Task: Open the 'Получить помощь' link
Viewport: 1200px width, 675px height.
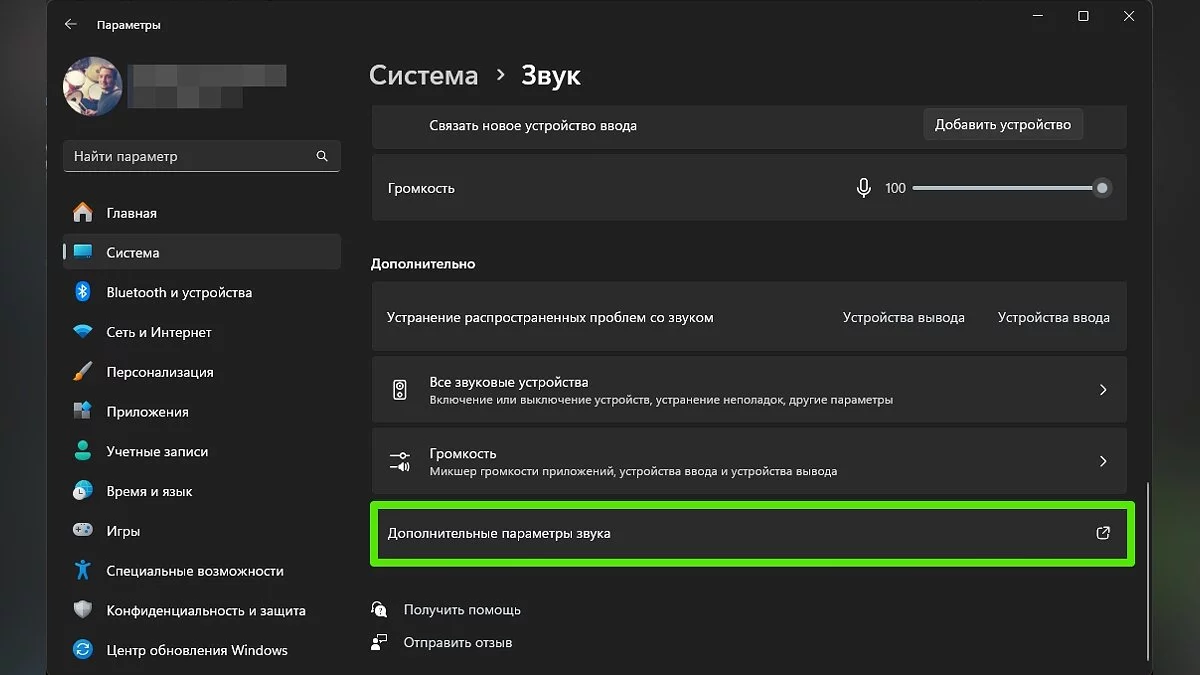Action: pyautogui.click(x=462, y=609)
